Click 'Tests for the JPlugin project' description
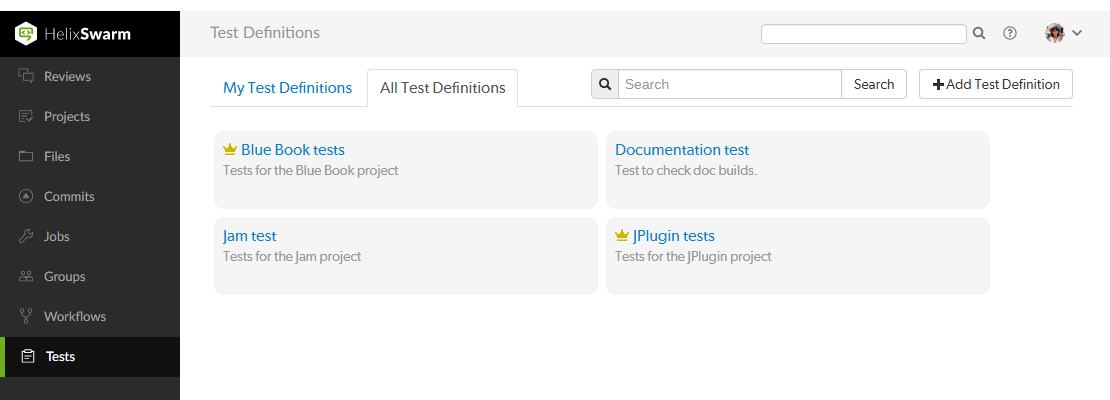 [x=693, y=256]
